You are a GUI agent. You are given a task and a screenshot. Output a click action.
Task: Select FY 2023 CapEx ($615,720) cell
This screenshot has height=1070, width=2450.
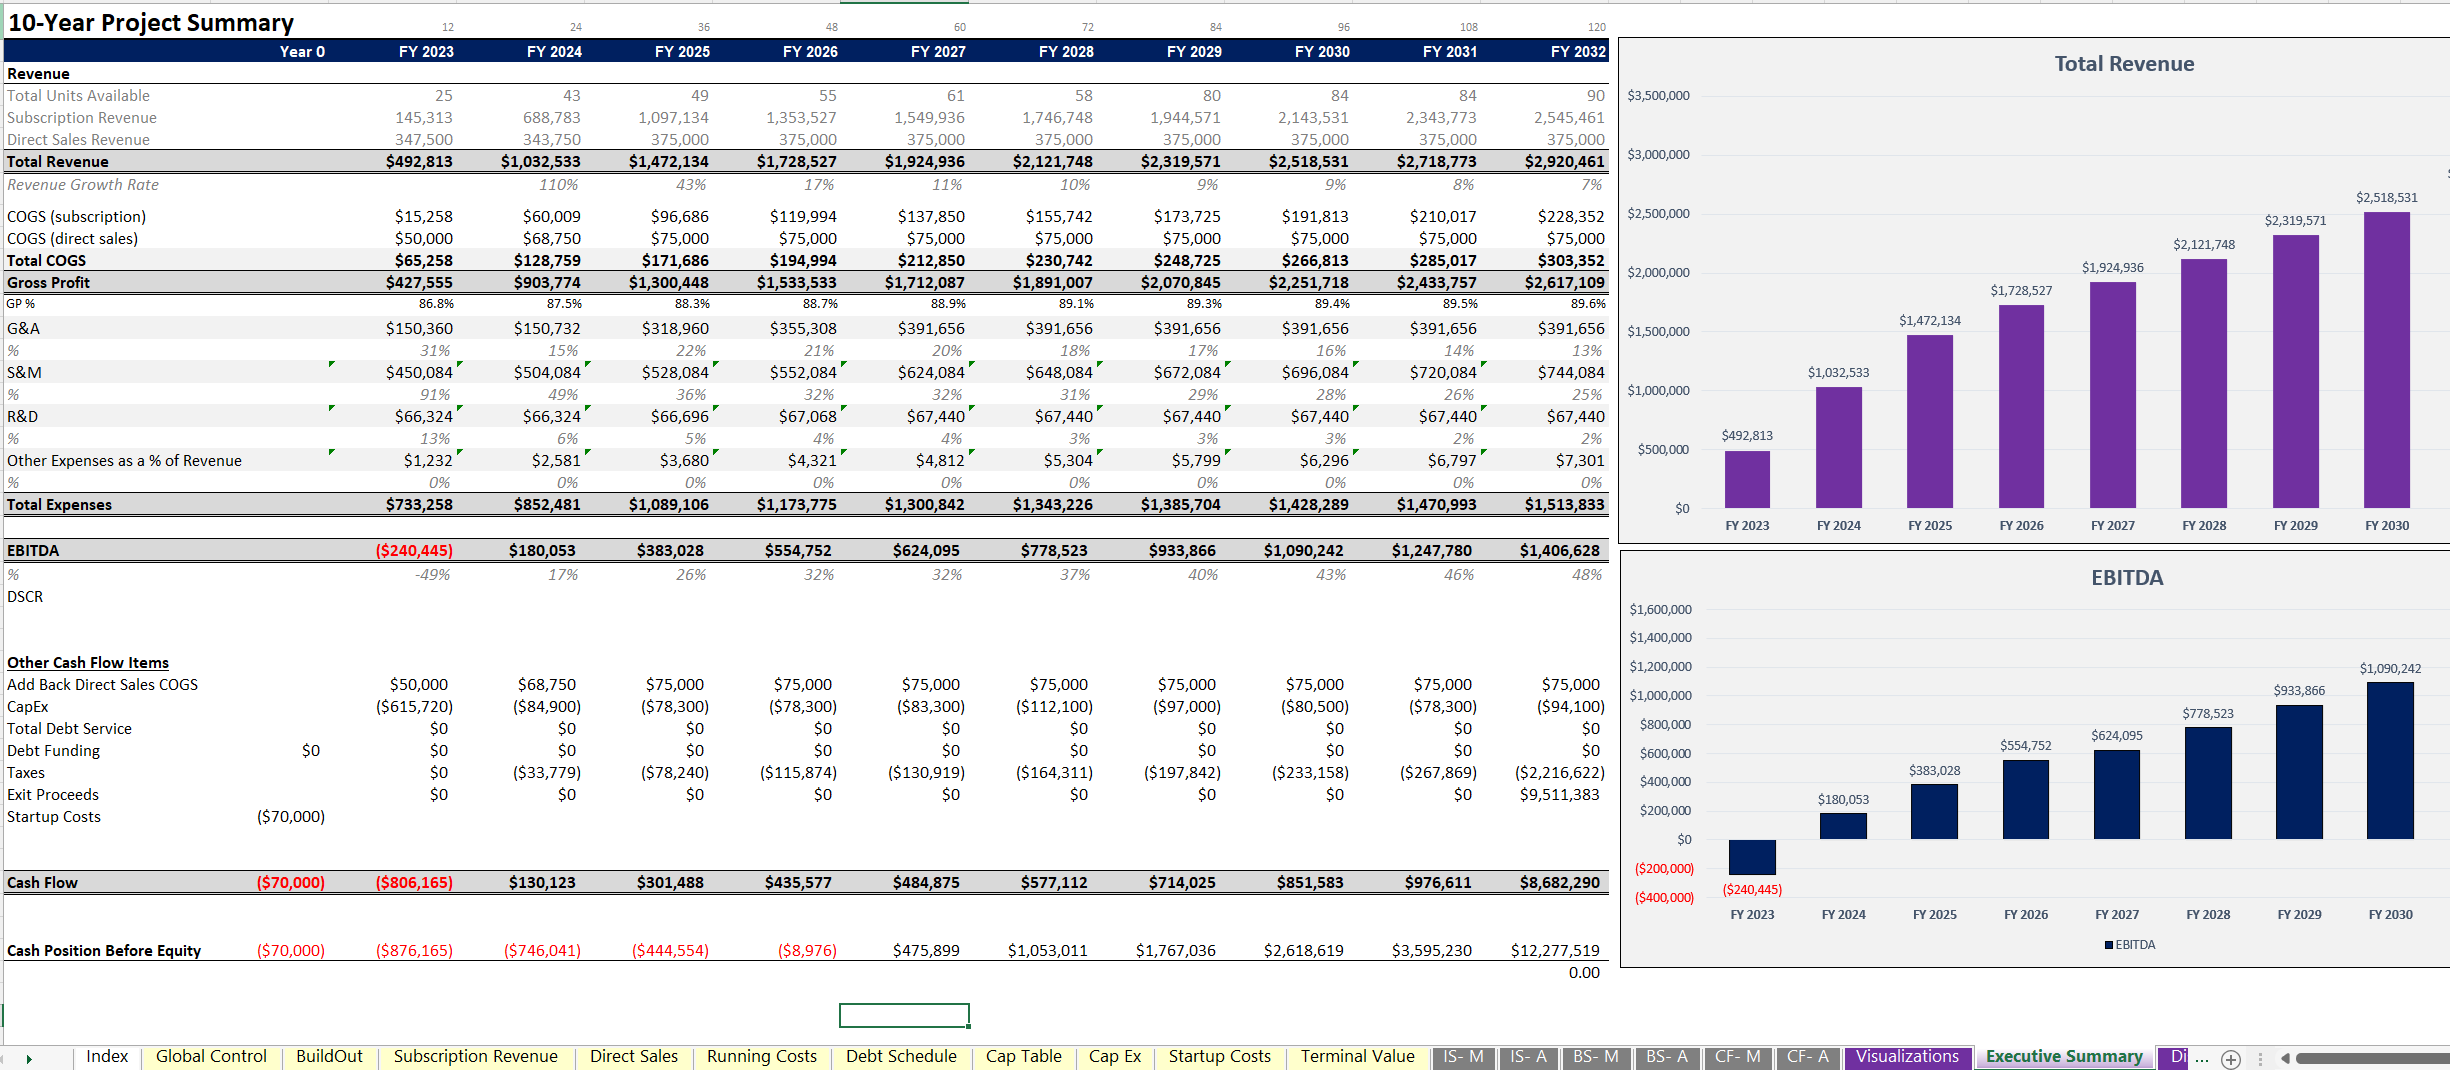[414, 707]
